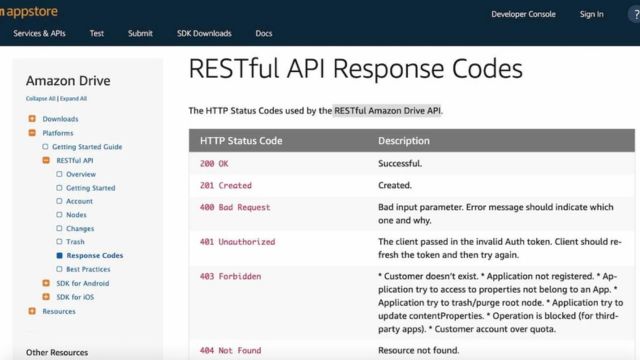Click the RESTful API Response Codes heading
The width and height of the screenshot is (640, 360).
(x=356, y=69)
